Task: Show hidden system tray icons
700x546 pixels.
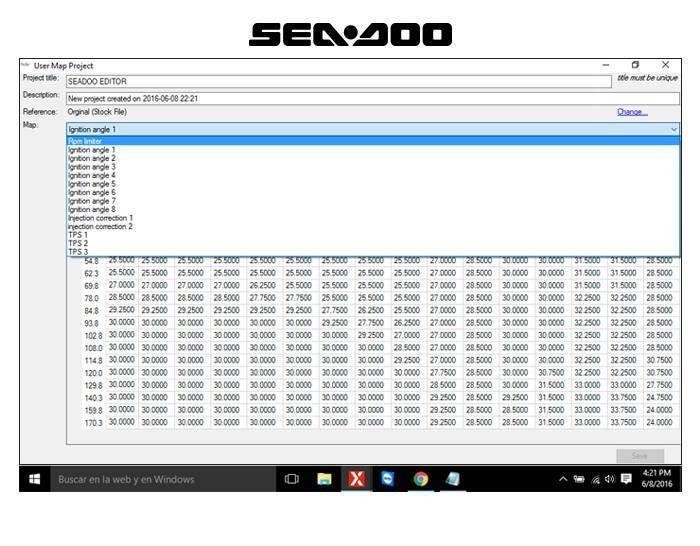Action: click(563, 479)
